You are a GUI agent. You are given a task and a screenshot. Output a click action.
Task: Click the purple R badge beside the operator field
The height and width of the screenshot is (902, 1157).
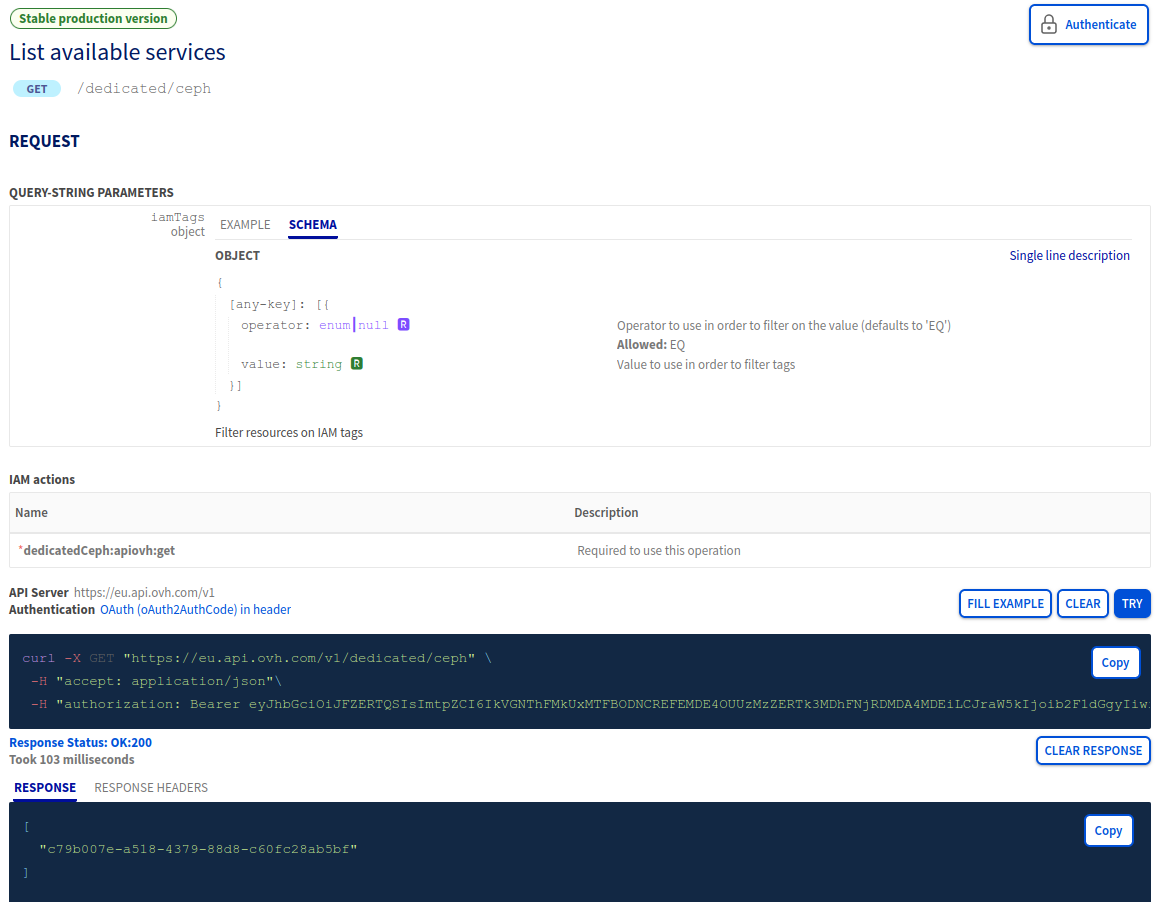[403, 324]
